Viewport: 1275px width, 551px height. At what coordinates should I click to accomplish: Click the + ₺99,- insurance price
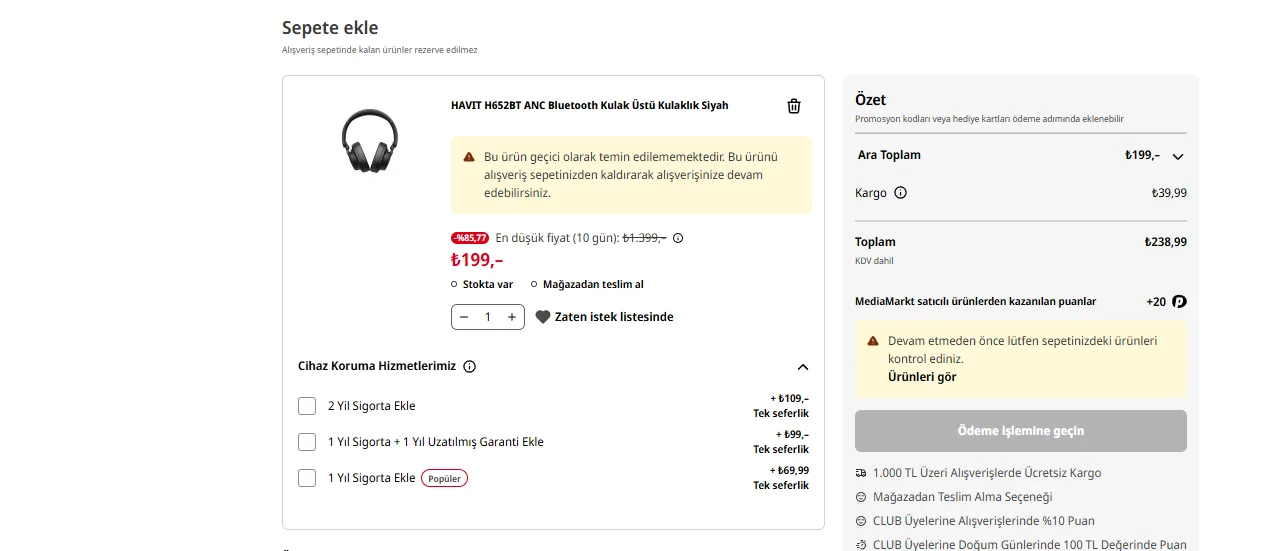click(x=792, y=434)
